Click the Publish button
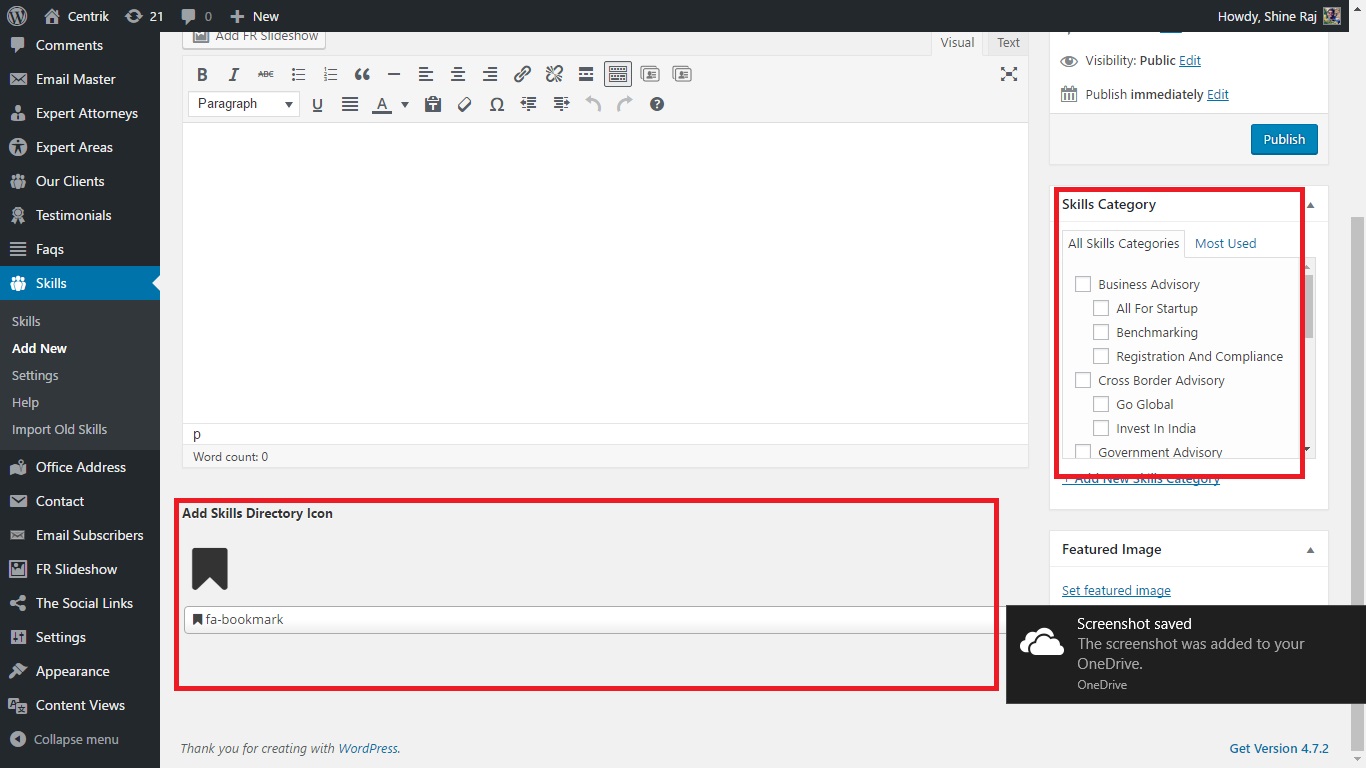Viewport: 1366px width, 768px height. click(x=1284, y=139)
